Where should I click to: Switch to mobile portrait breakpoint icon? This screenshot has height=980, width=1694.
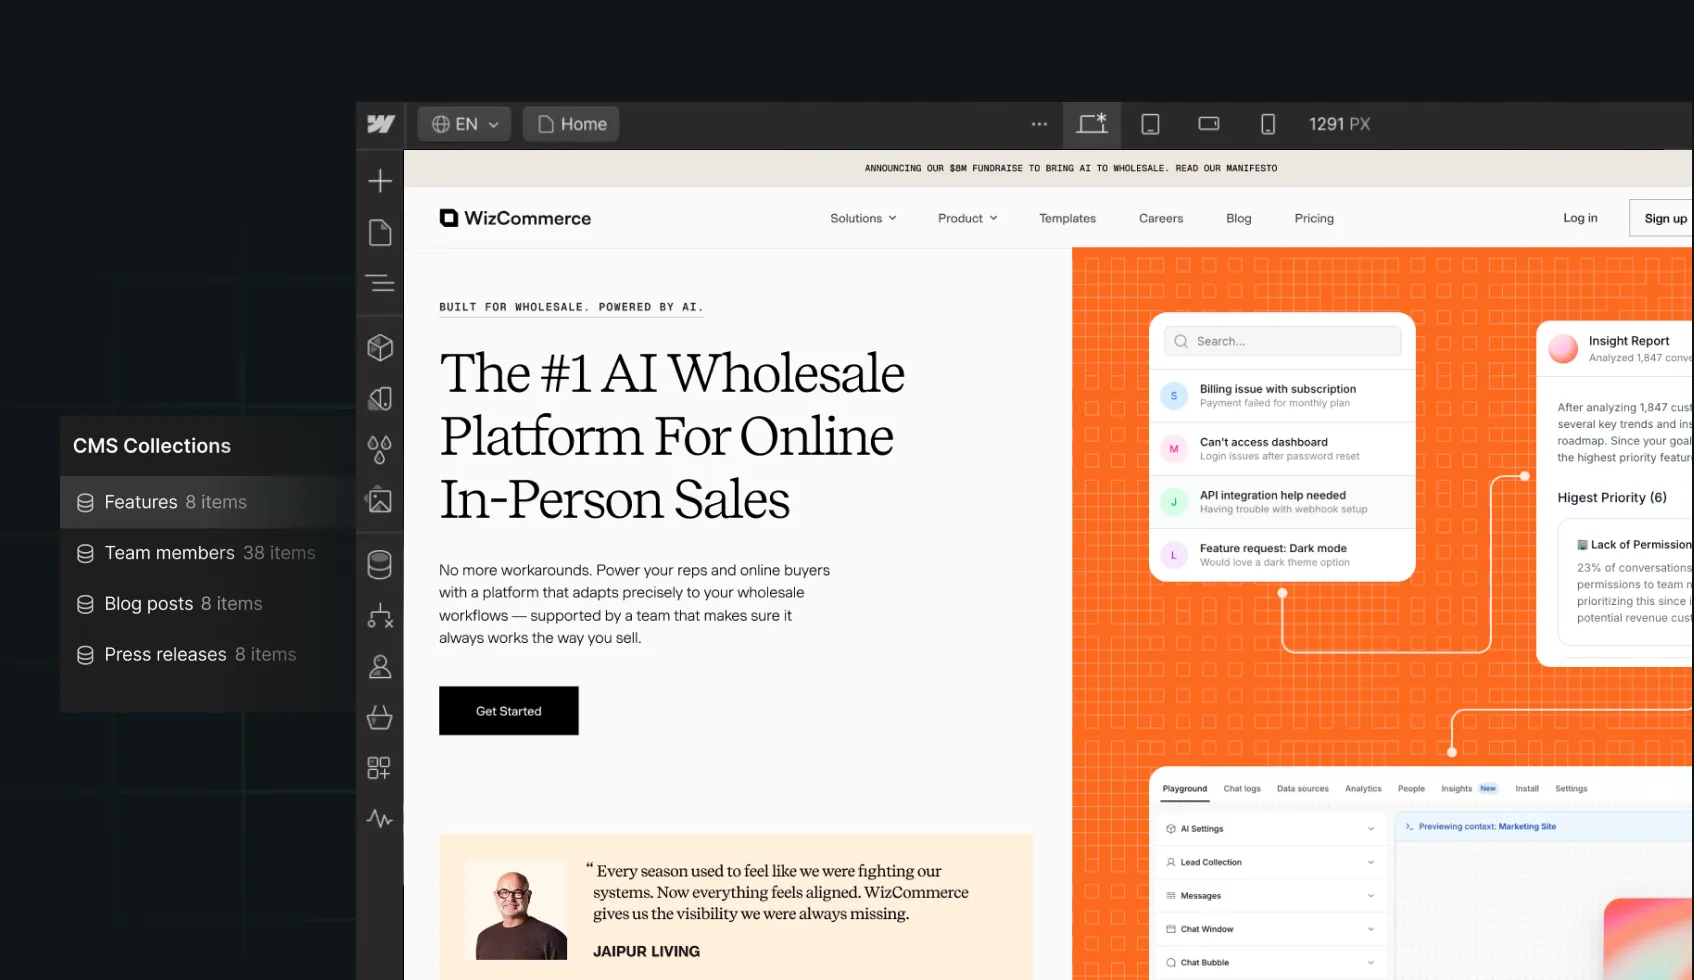tap(1268, 124)
